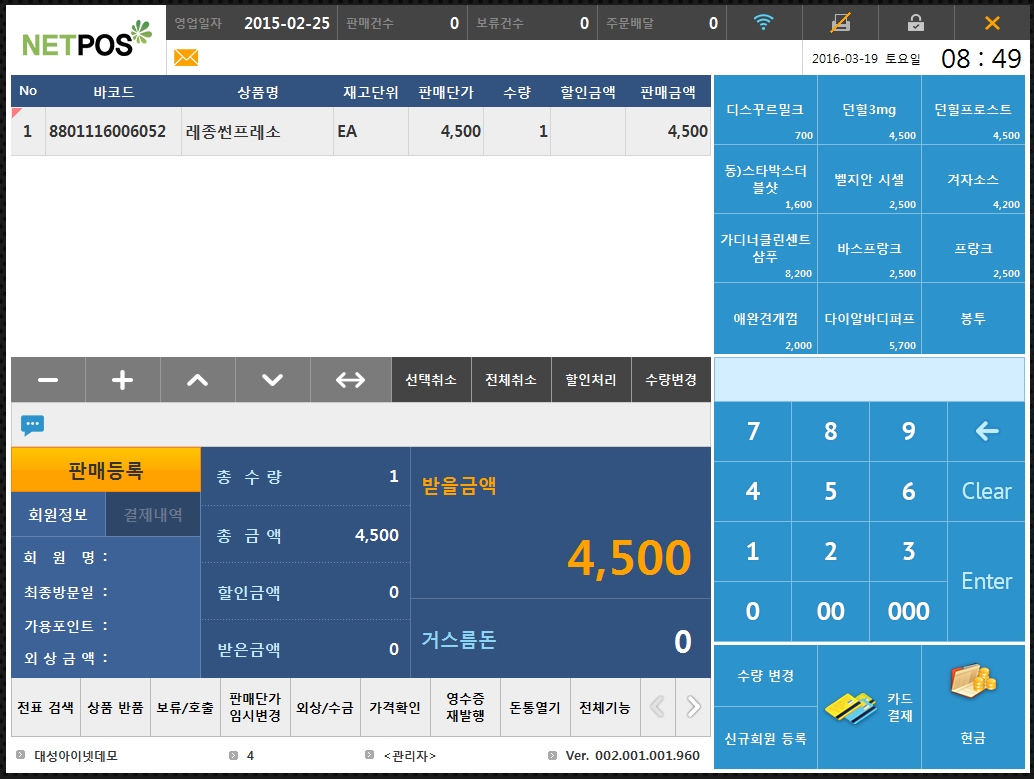The image size is (1034, 779).
Task: Click the minus quantity button
Action: pyautogui.click(x=48, y=380)
